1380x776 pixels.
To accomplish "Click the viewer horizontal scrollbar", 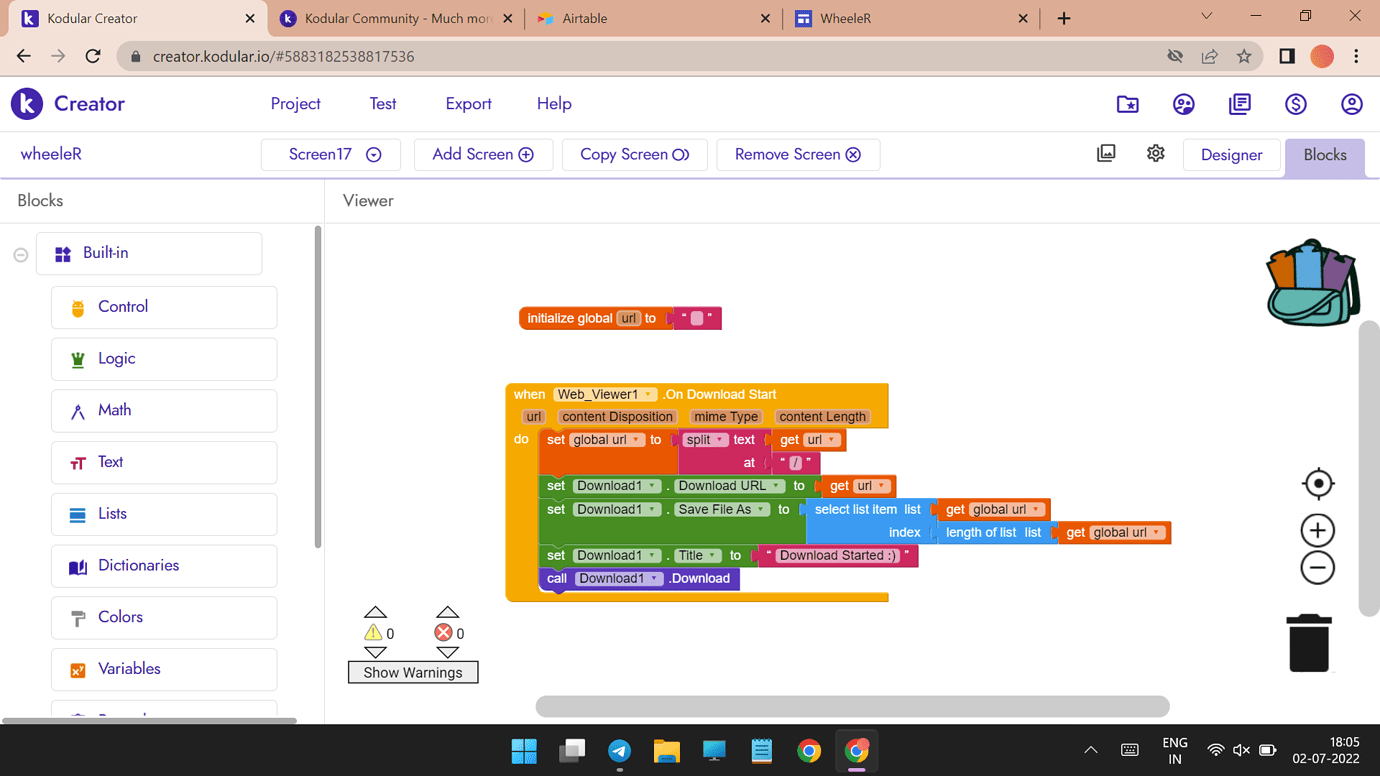I will (852, 707).
